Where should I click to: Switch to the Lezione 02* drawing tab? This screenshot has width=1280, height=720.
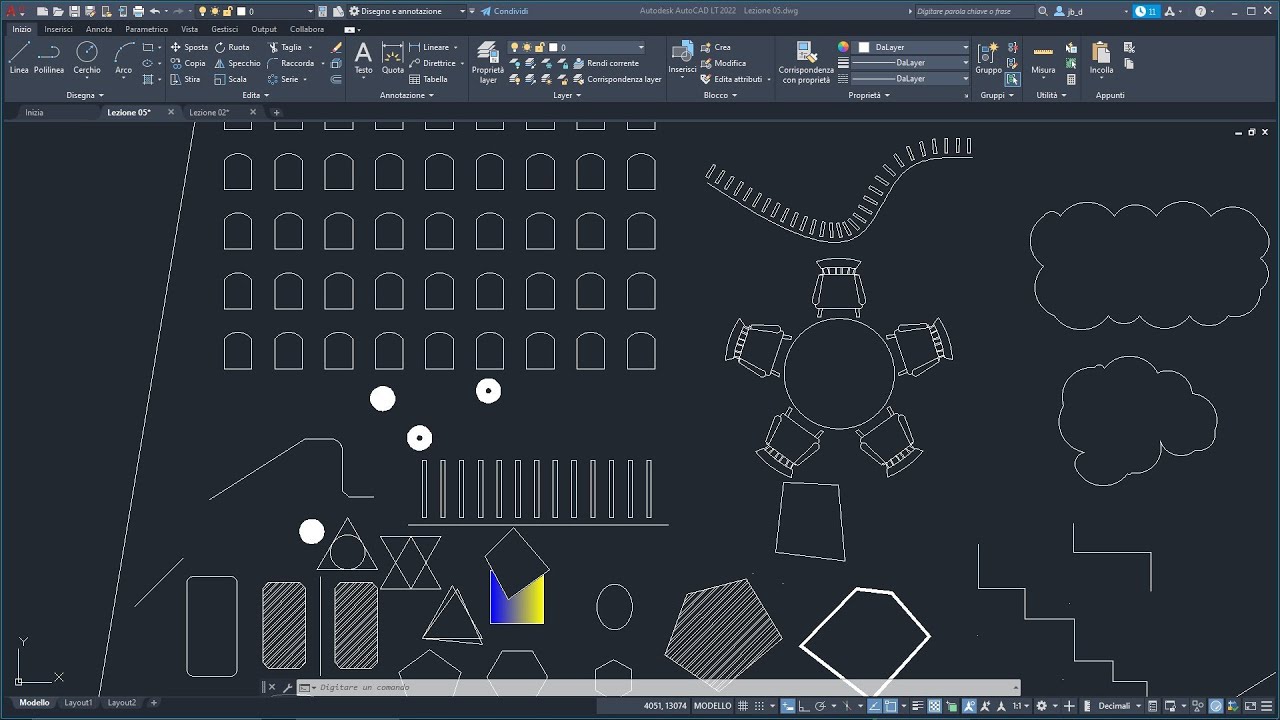[x=209, y=112]
